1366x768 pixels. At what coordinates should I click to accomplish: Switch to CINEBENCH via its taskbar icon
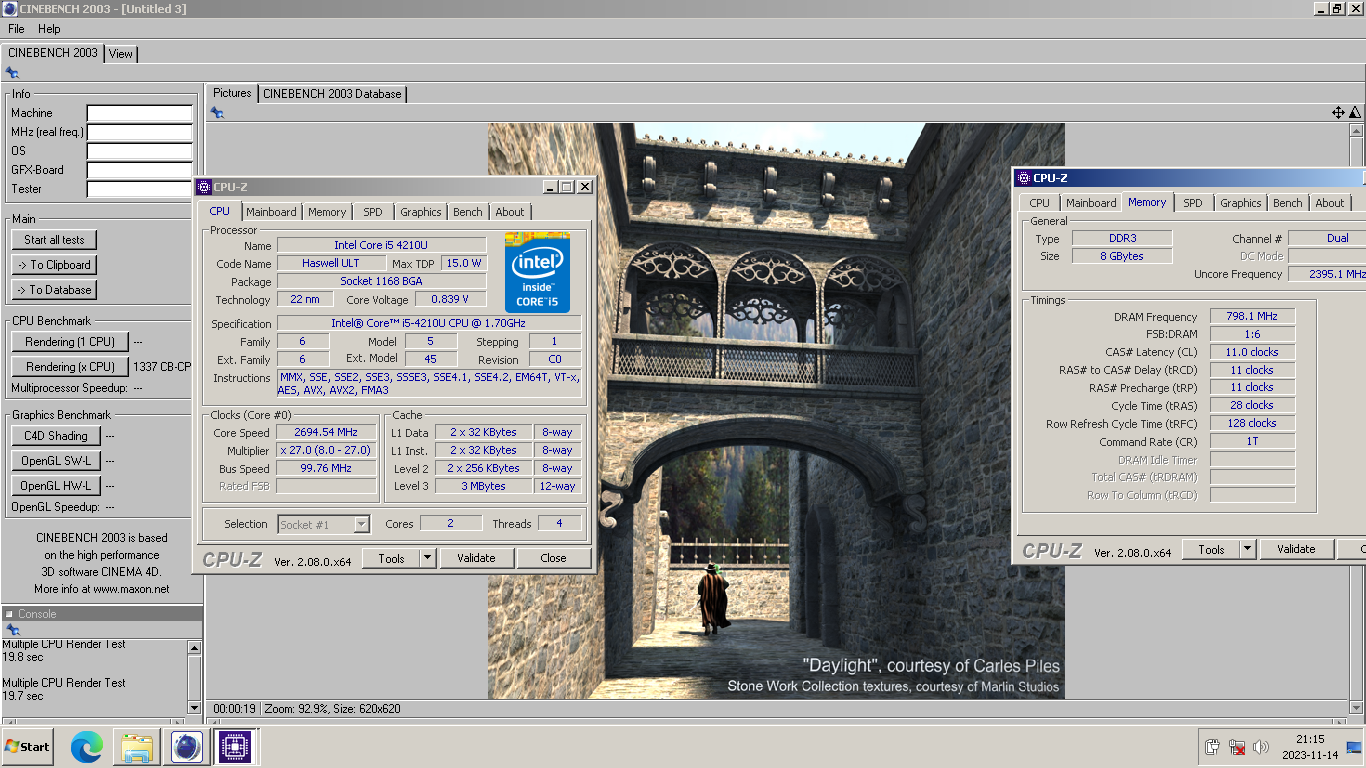point(187,746)
